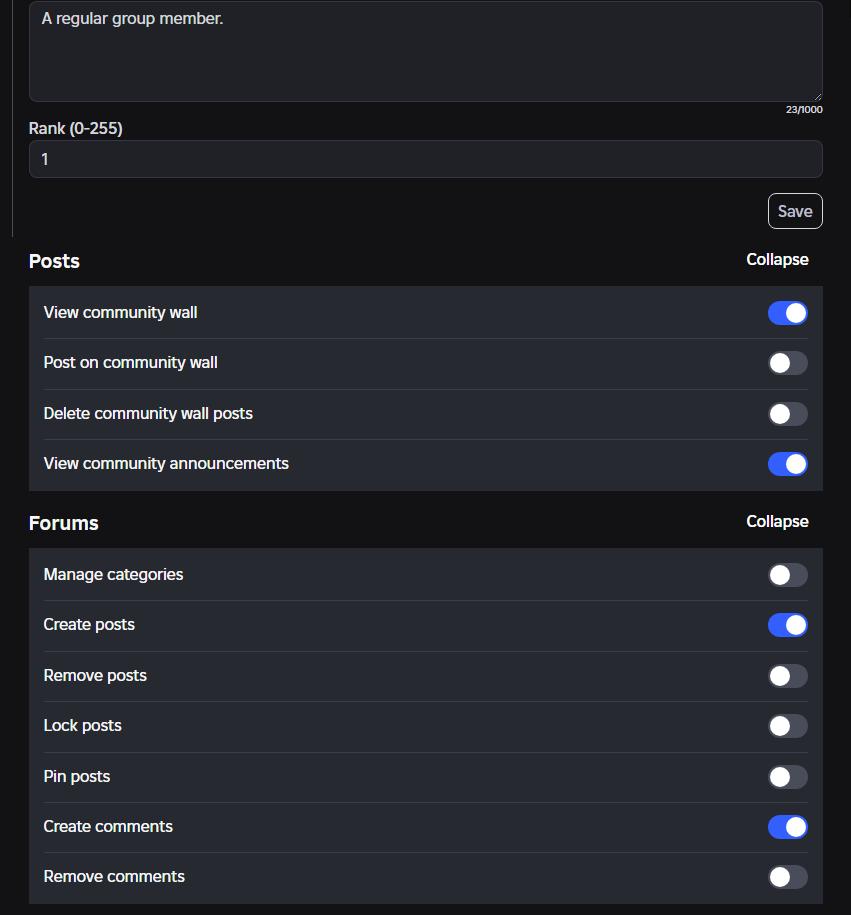
Task: Disable the View community wall toggle
Action: click(x=787, y=313)
